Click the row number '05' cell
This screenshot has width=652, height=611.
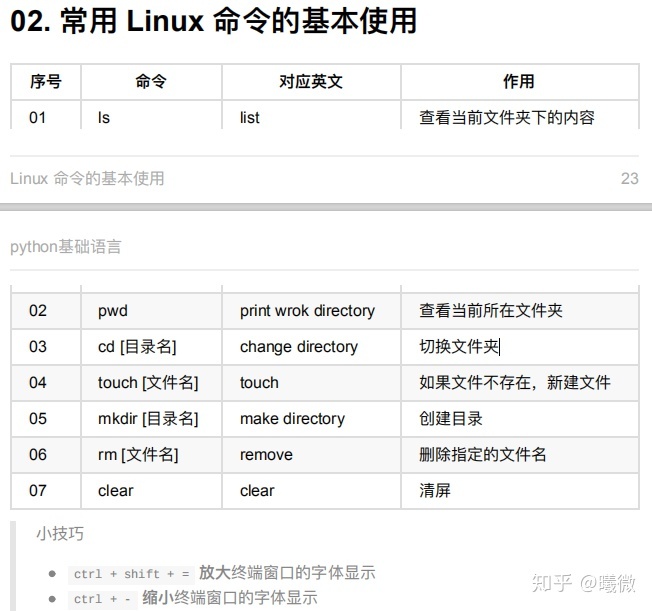pyautogui.click(x=46, y=419)
